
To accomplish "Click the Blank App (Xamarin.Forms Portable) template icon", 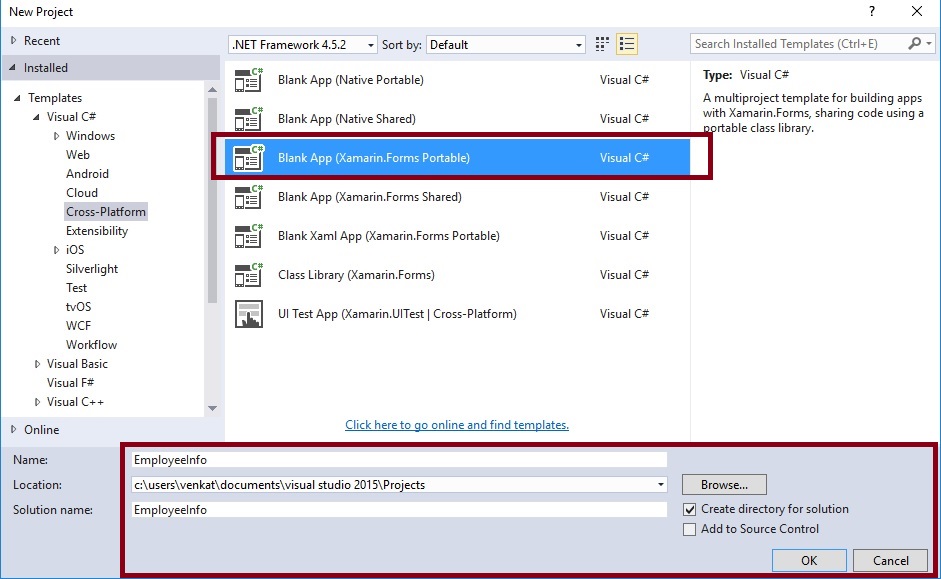I will point(248,158).
